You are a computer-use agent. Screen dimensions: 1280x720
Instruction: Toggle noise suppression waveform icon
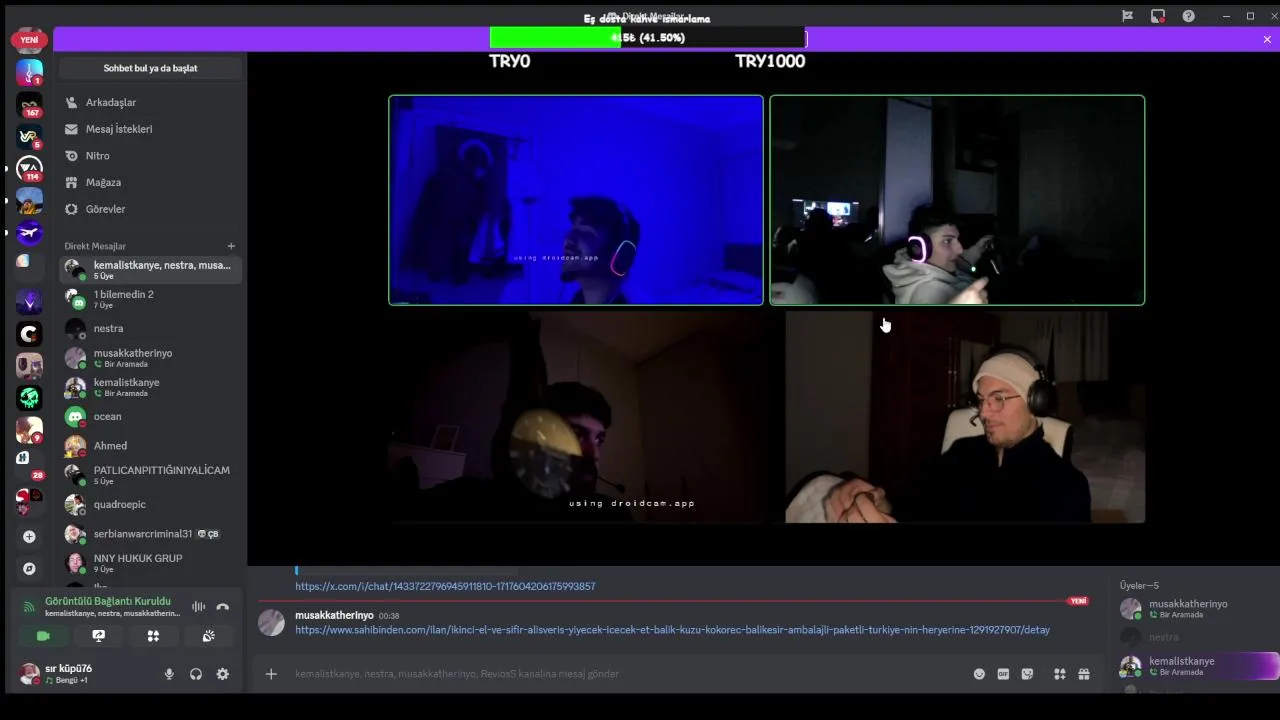(198, 607)
